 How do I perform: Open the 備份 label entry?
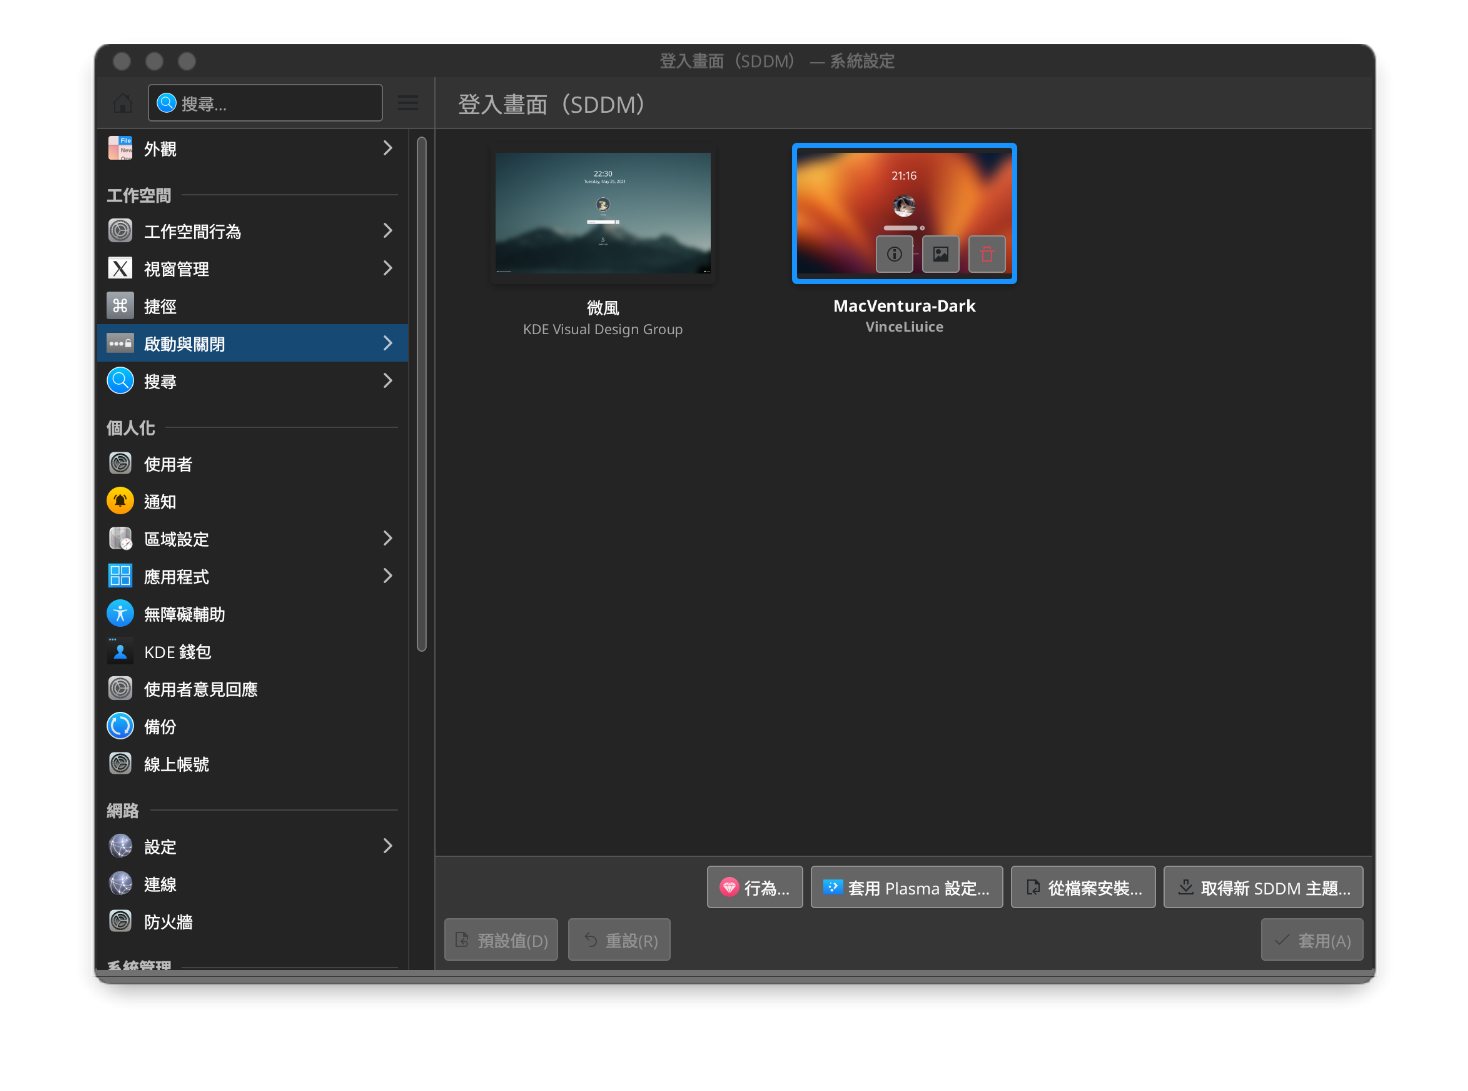point(160,727)
